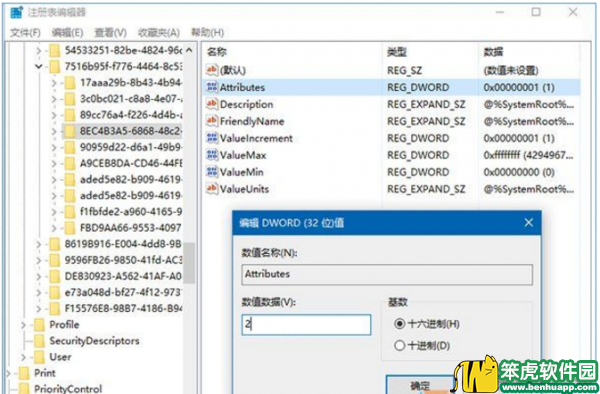Select the 十六进制(H) radio button

tap(399, 324)
